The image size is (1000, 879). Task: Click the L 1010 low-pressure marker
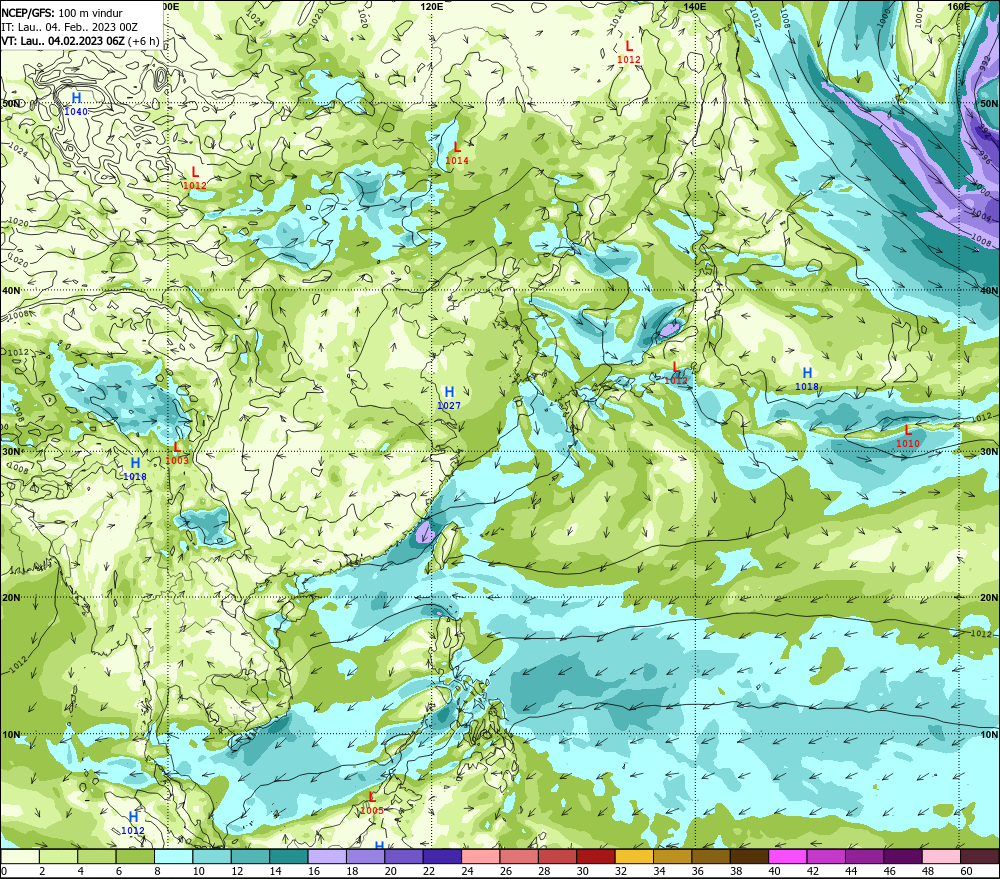(908, 436)
